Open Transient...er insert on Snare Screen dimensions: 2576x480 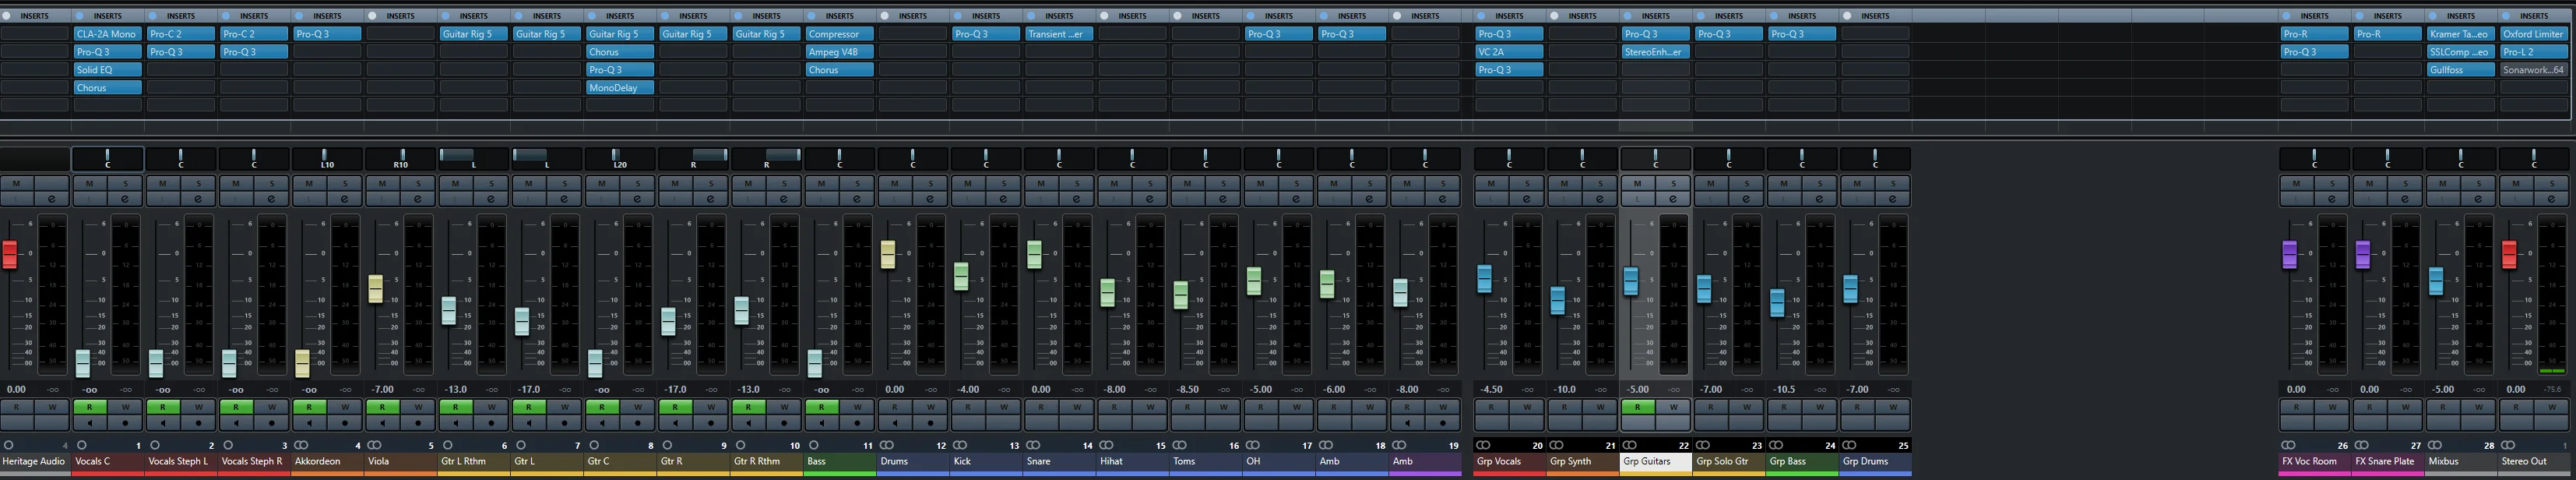point(1059,34)
